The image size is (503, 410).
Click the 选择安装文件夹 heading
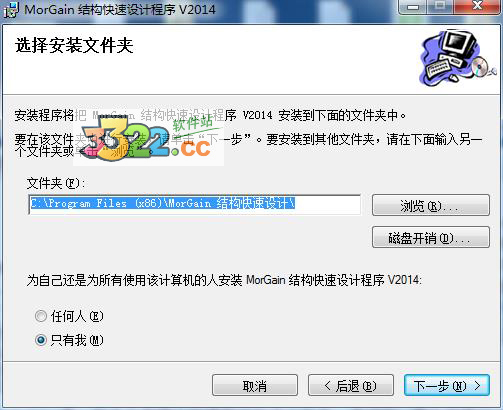pos(74,45)
